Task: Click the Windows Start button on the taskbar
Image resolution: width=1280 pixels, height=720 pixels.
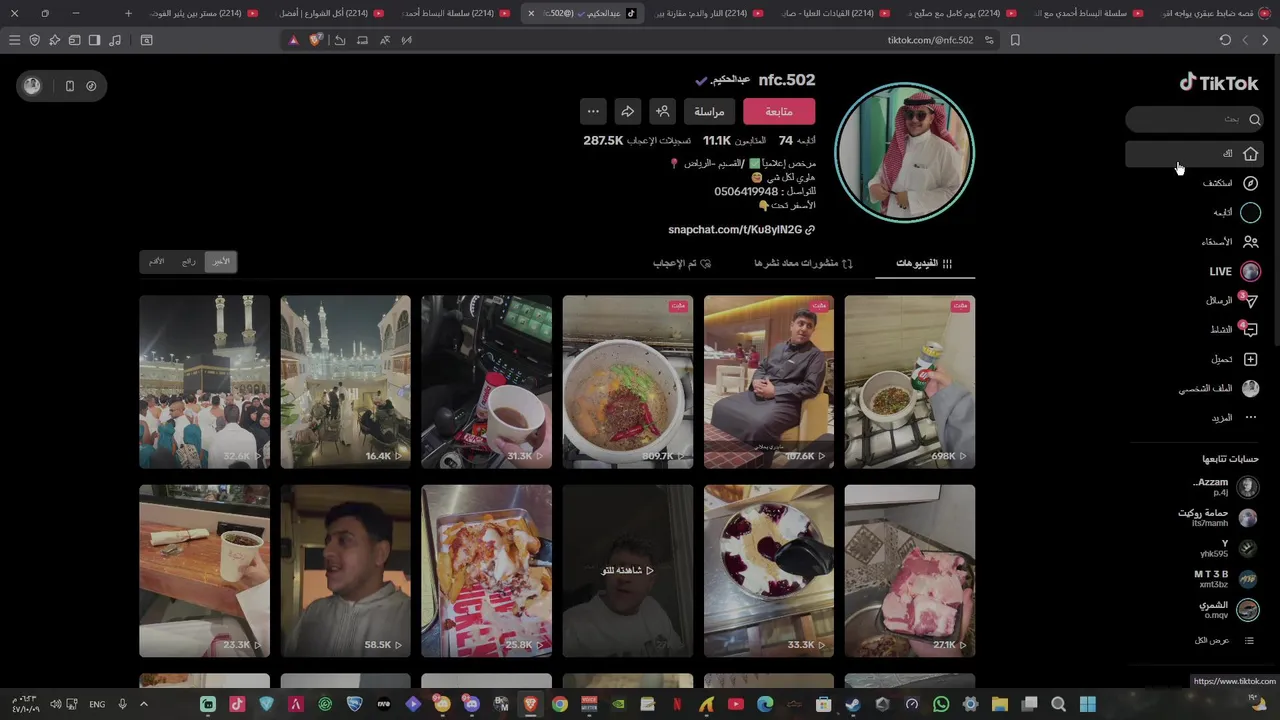Action: [x=1088, y=704]
